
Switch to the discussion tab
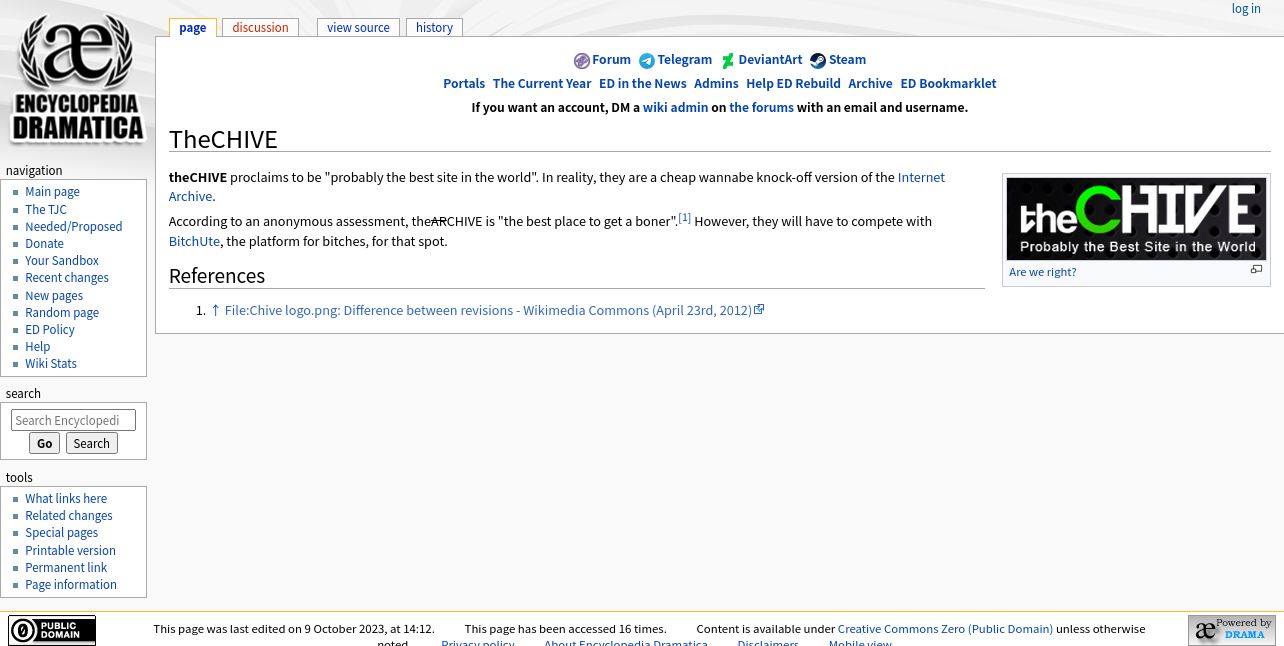tap(260, 28)
